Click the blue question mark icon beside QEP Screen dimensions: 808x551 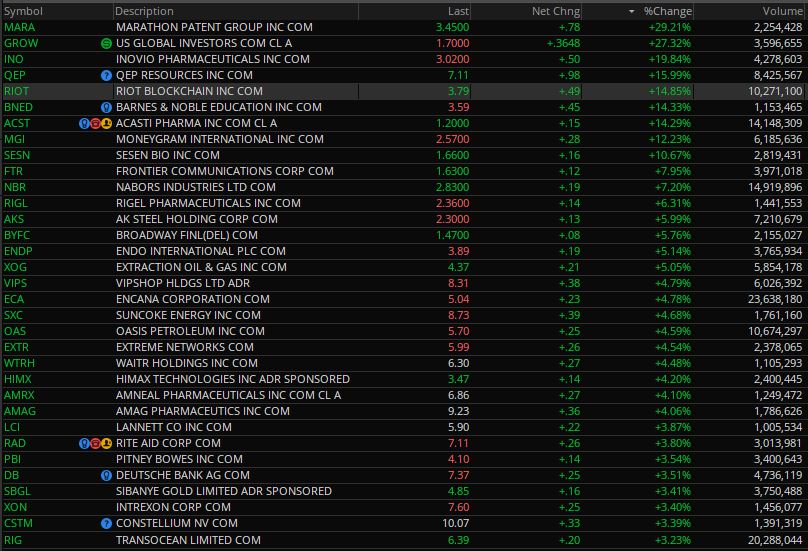pyautogui.click(x=106, y=76)
